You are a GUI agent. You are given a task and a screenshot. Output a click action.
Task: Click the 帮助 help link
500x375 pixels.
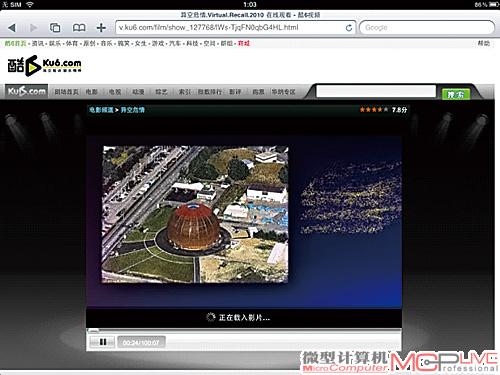[483, 43]
